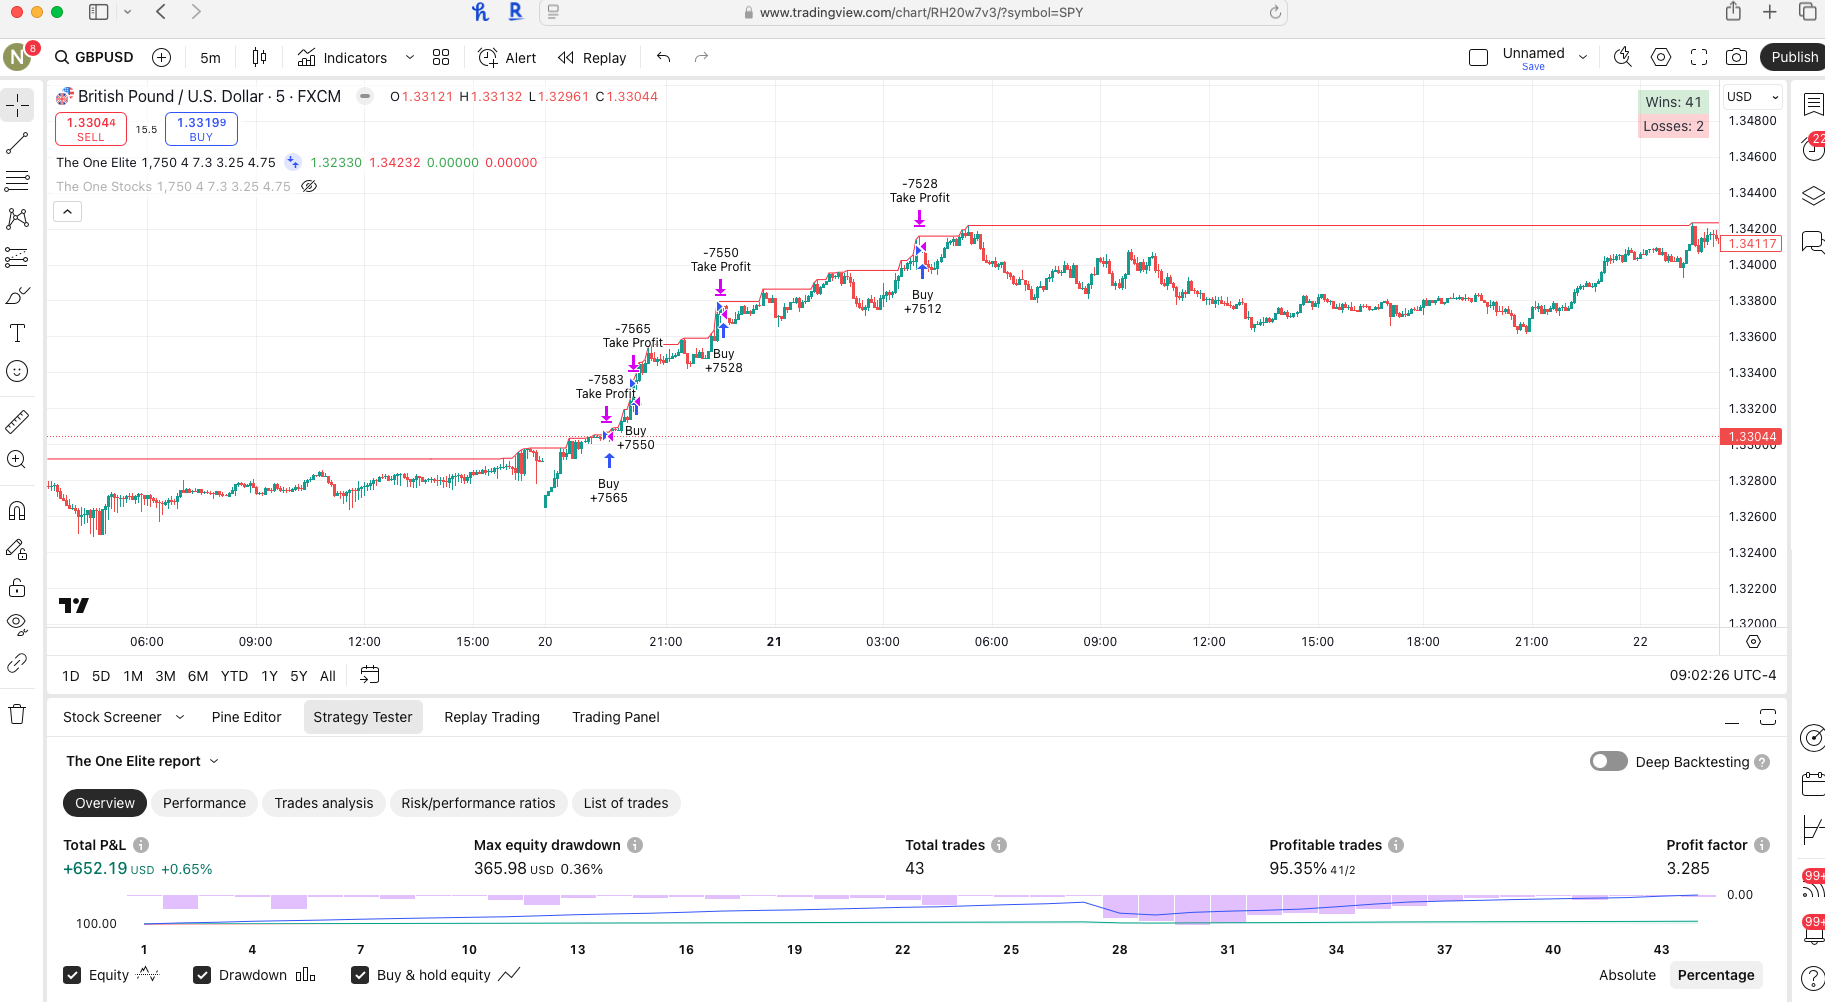1825x1002 pixels.
Task: Switch to the Trading Panel tab
Action: tap(616, 717)
